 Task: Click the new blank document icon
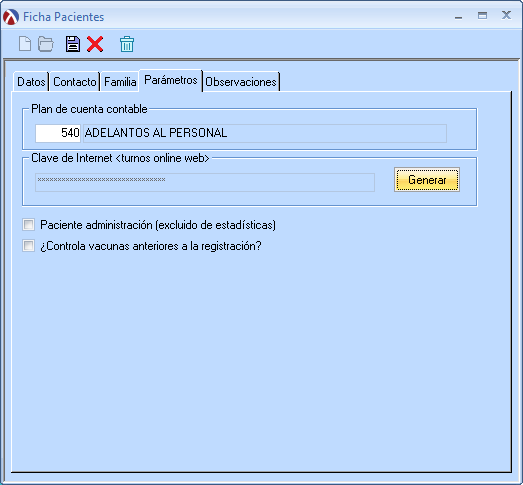coord(25,44)
